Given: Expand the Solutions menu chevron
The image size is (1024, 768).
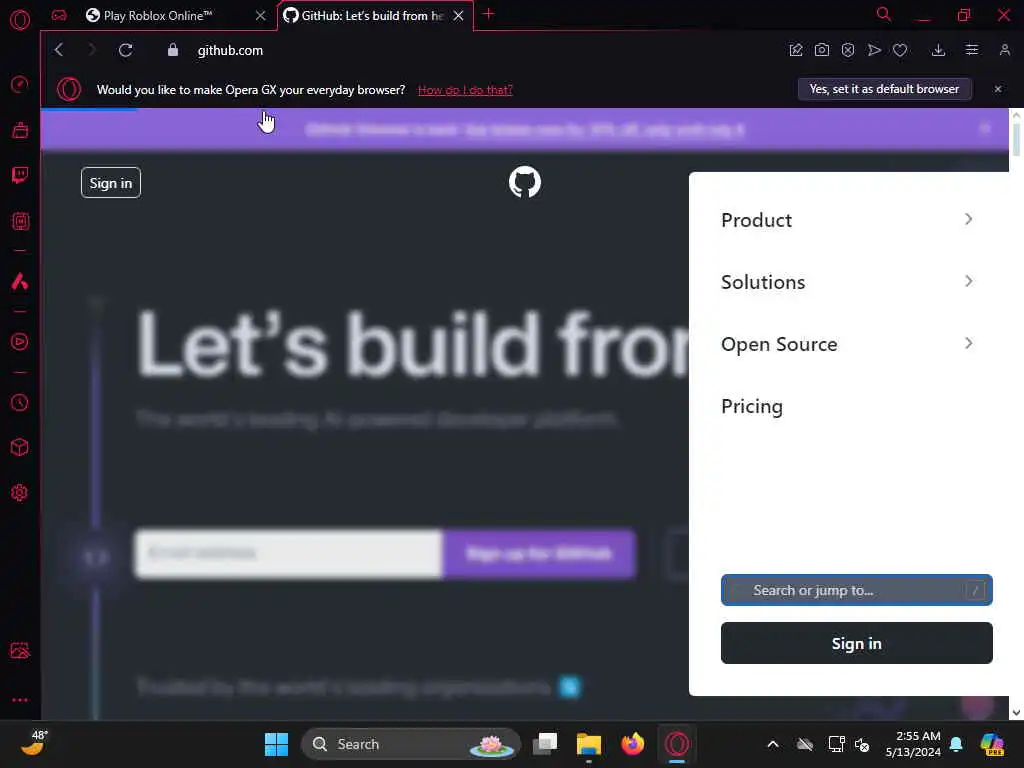Looking at the screenshot, I should click(968, 281).
